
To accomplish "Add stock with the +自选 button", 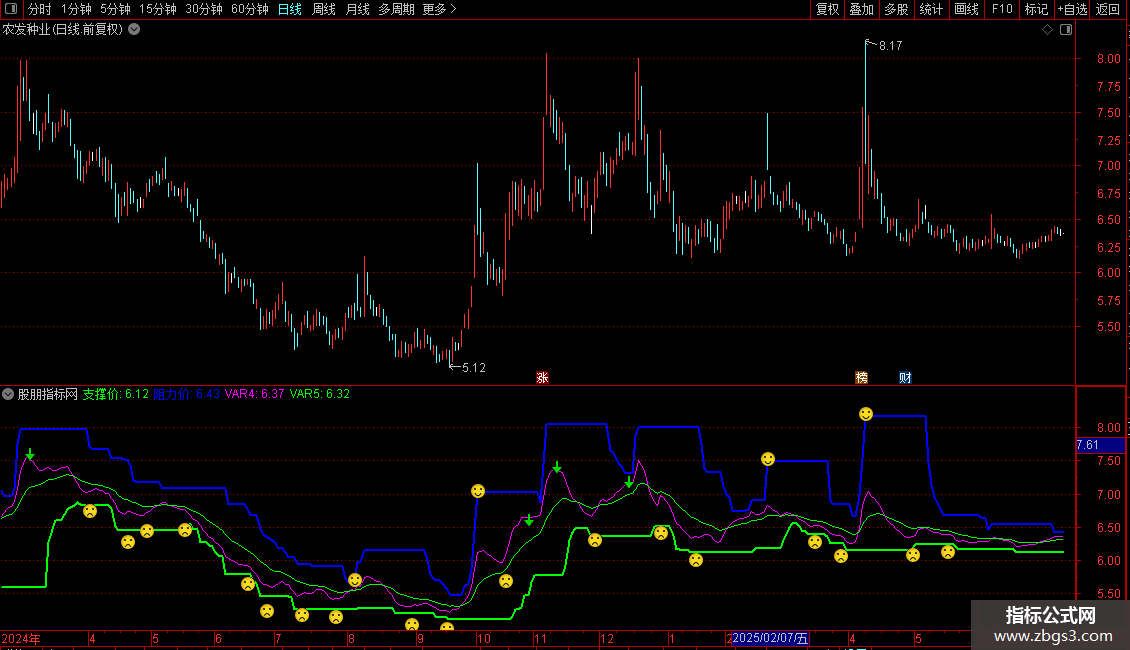I will [1072, 9].
